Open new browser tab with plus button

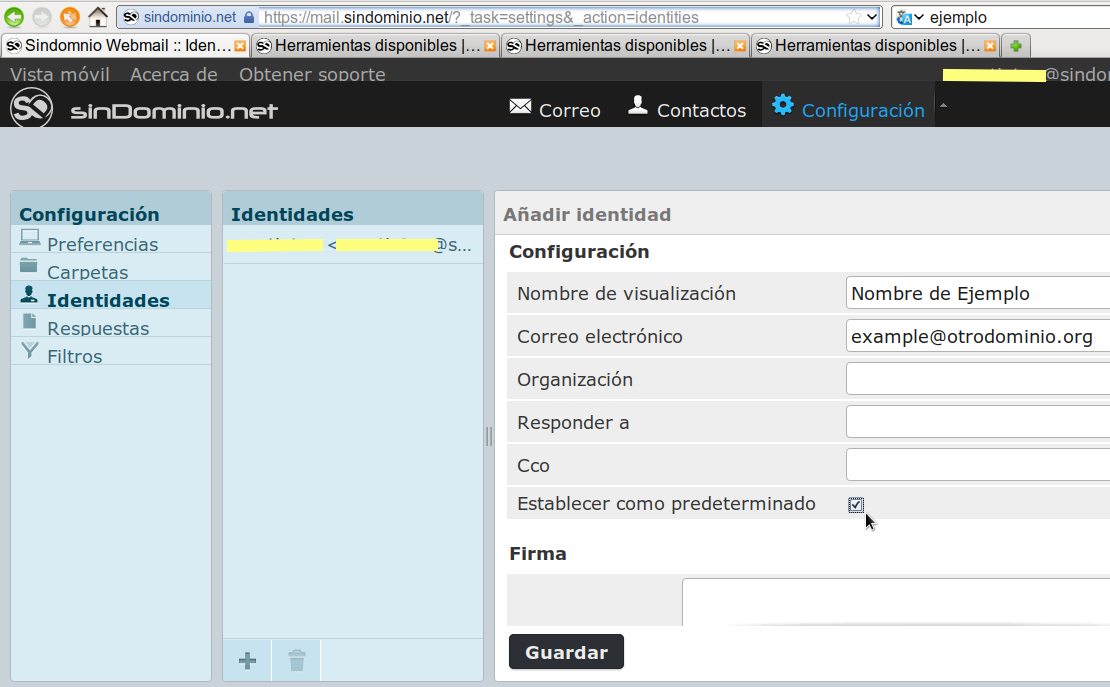pos(1015,46)
